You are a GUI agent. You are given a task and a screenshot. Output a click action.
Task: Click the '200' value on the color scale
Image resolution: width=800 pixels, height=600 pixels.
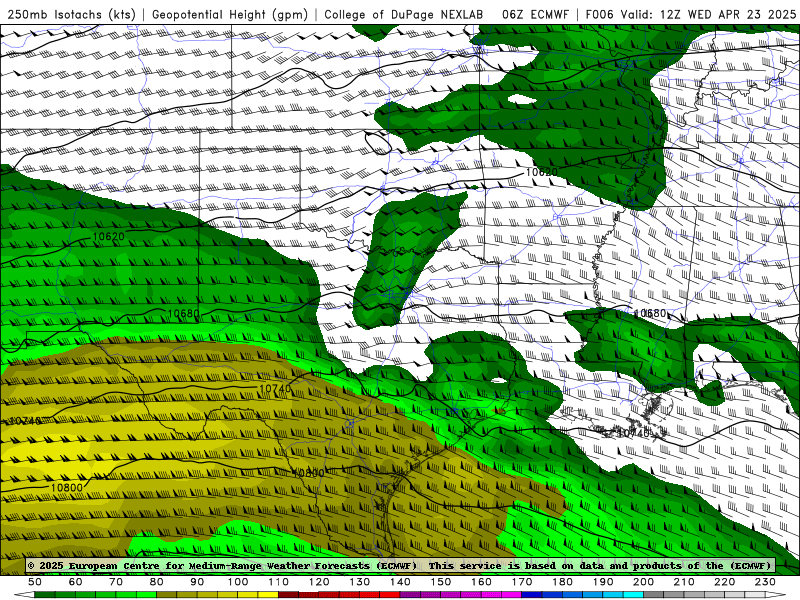pos(643,582)
